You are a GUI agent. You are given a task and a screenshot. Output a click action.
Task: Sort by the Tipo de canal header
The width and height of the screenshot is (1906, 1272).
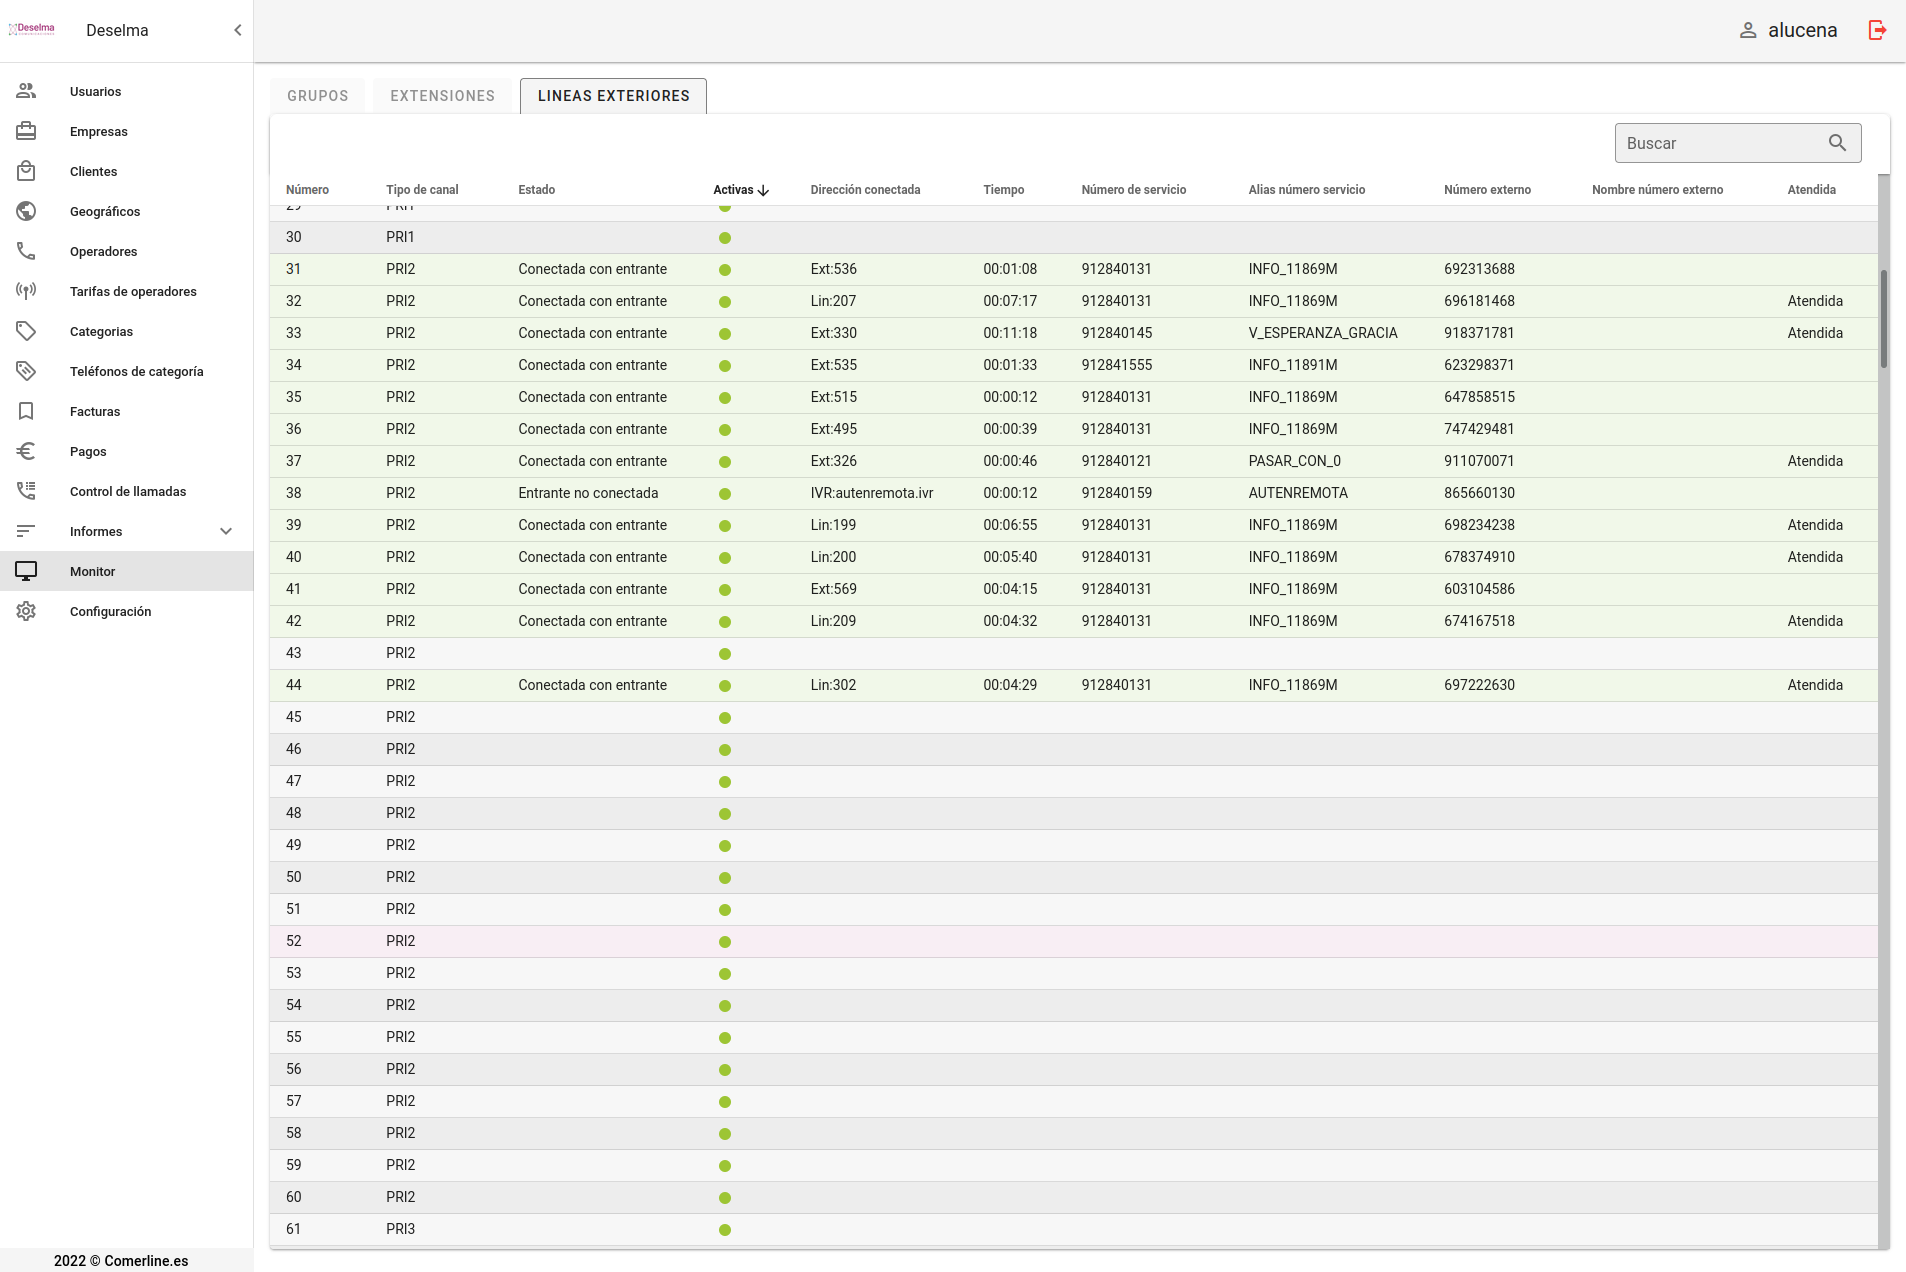tap(422, 190)
